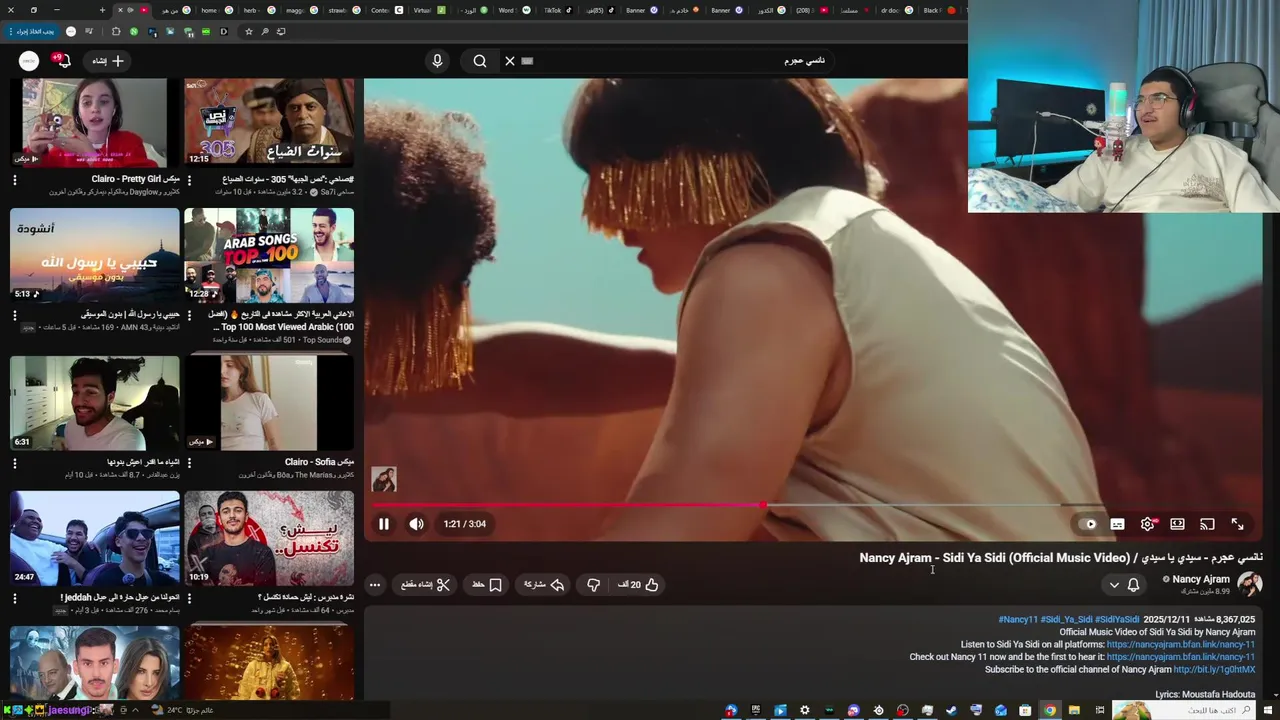This screenshot has width=1280, height=720.
Task: Open the Clairo - Sofia mix thumbnail
Action: coord(269,403)
